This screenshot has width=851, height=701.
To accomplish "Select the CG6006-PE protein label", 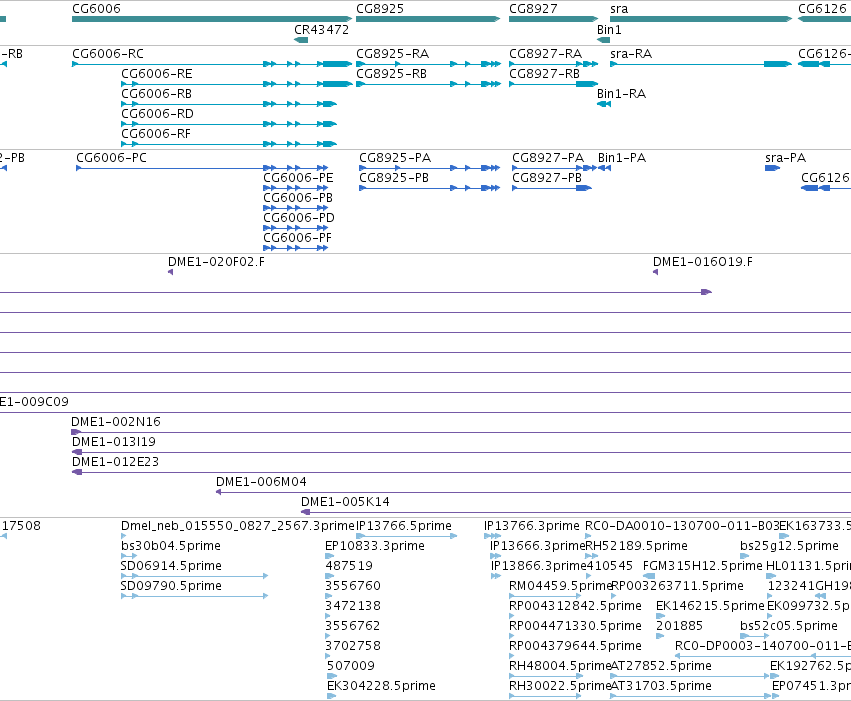I will 298,178.
